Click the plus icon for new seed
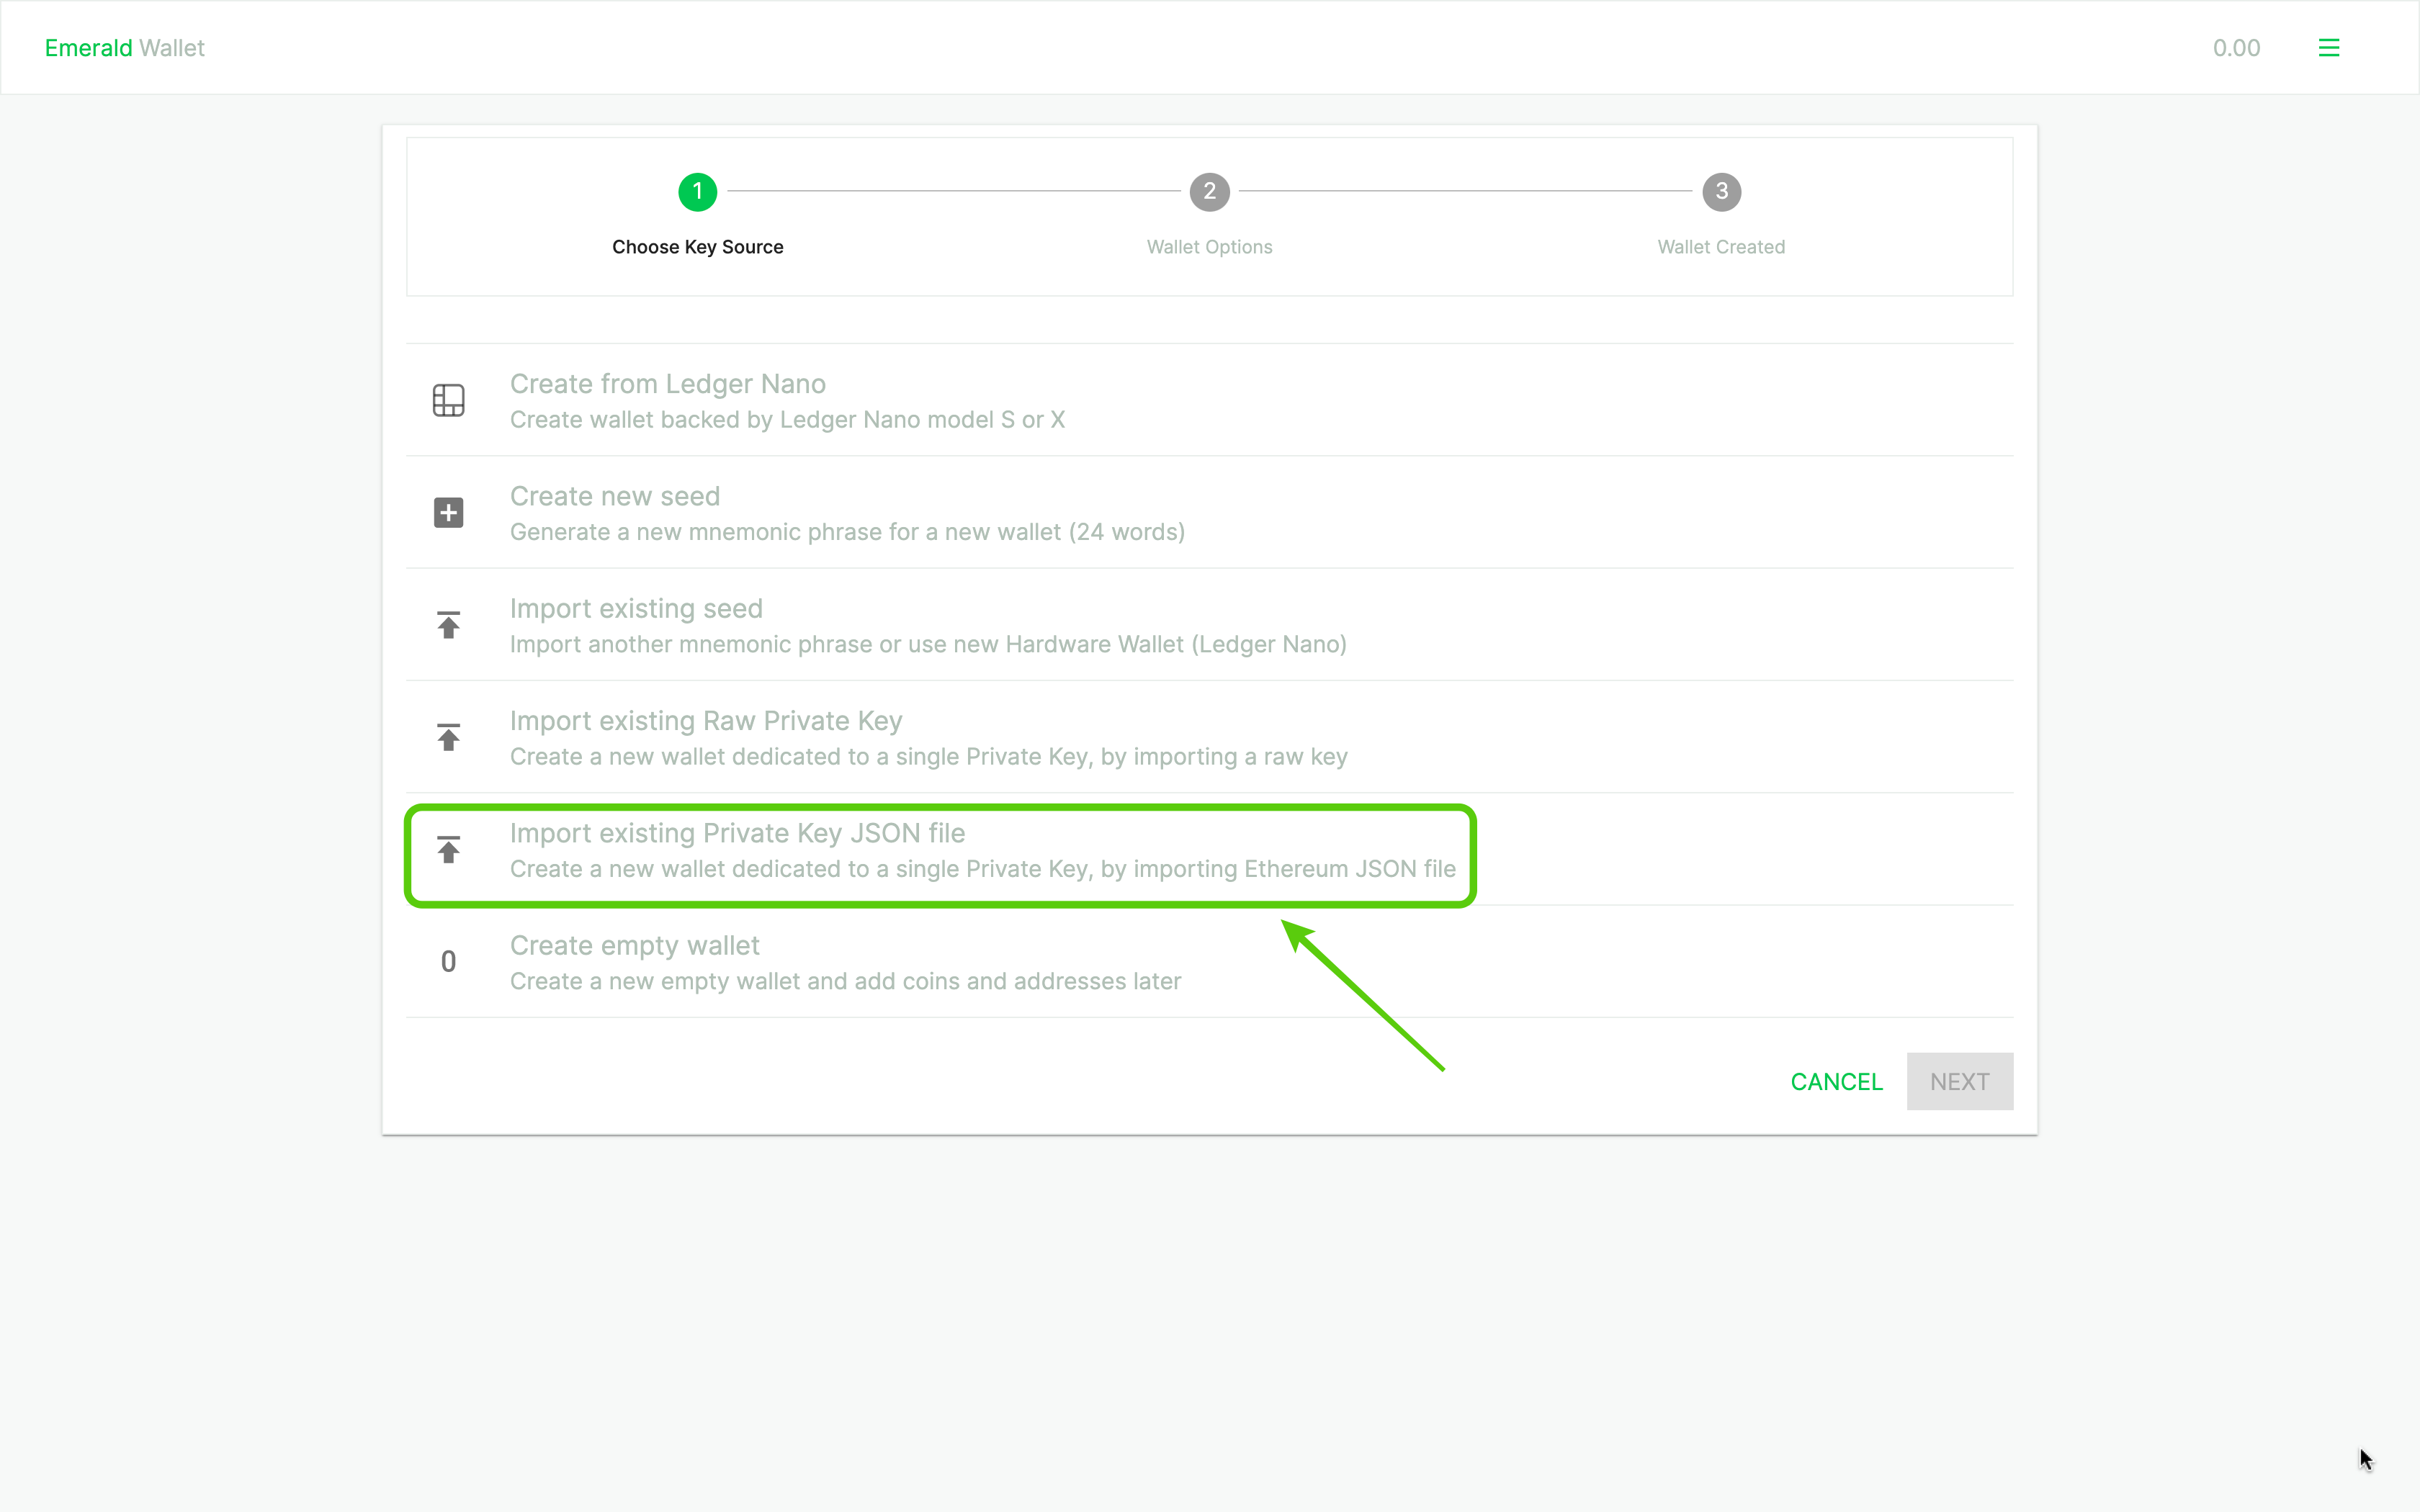This screenshot has height=1512, width=2420. pyautogui.click(x=448, y=513)
